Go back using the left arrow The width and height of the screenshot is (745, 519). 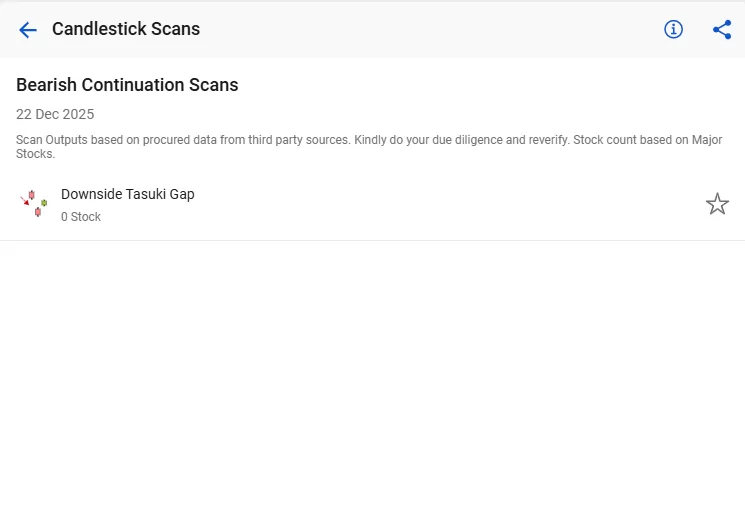(x=28, y=30)
